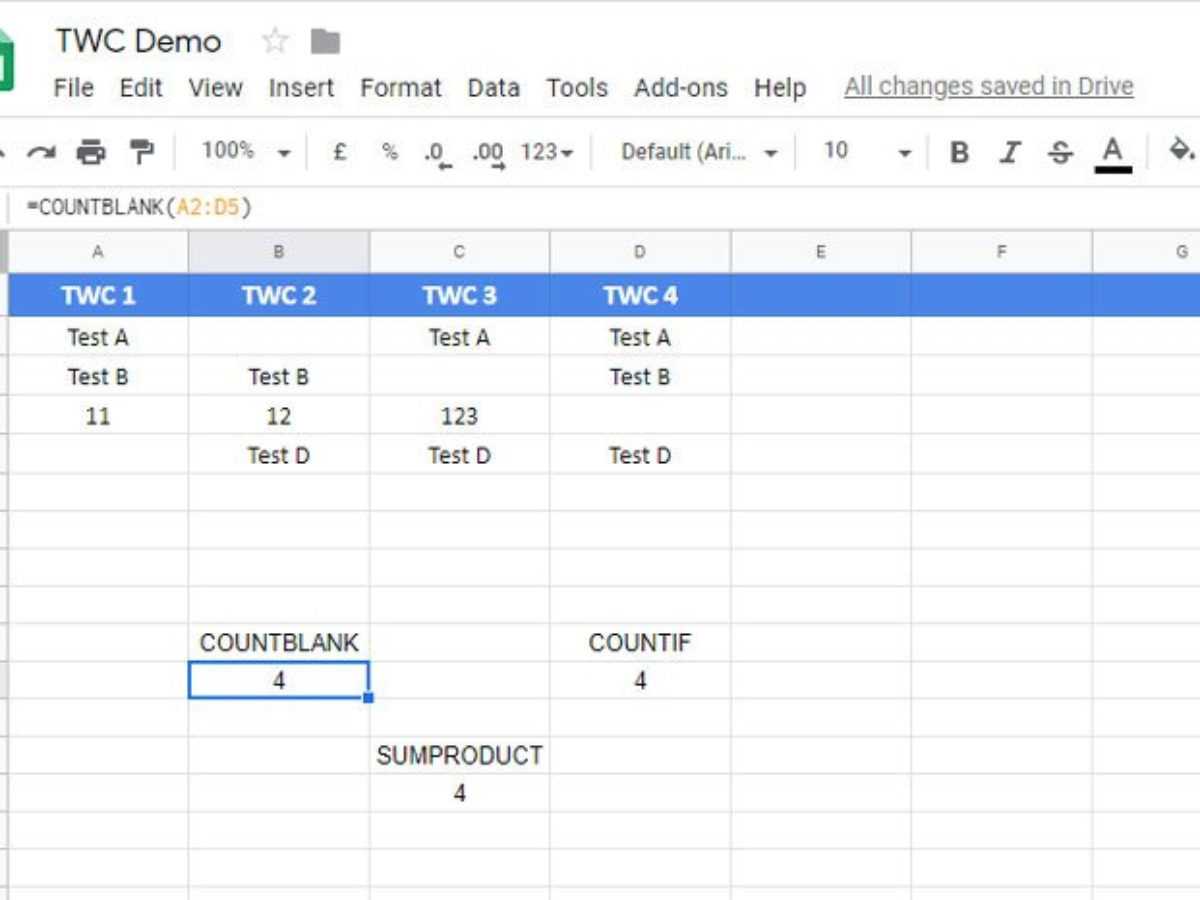
Task: Click the TWC 4 header cell
Action: (x=640, y=295)
